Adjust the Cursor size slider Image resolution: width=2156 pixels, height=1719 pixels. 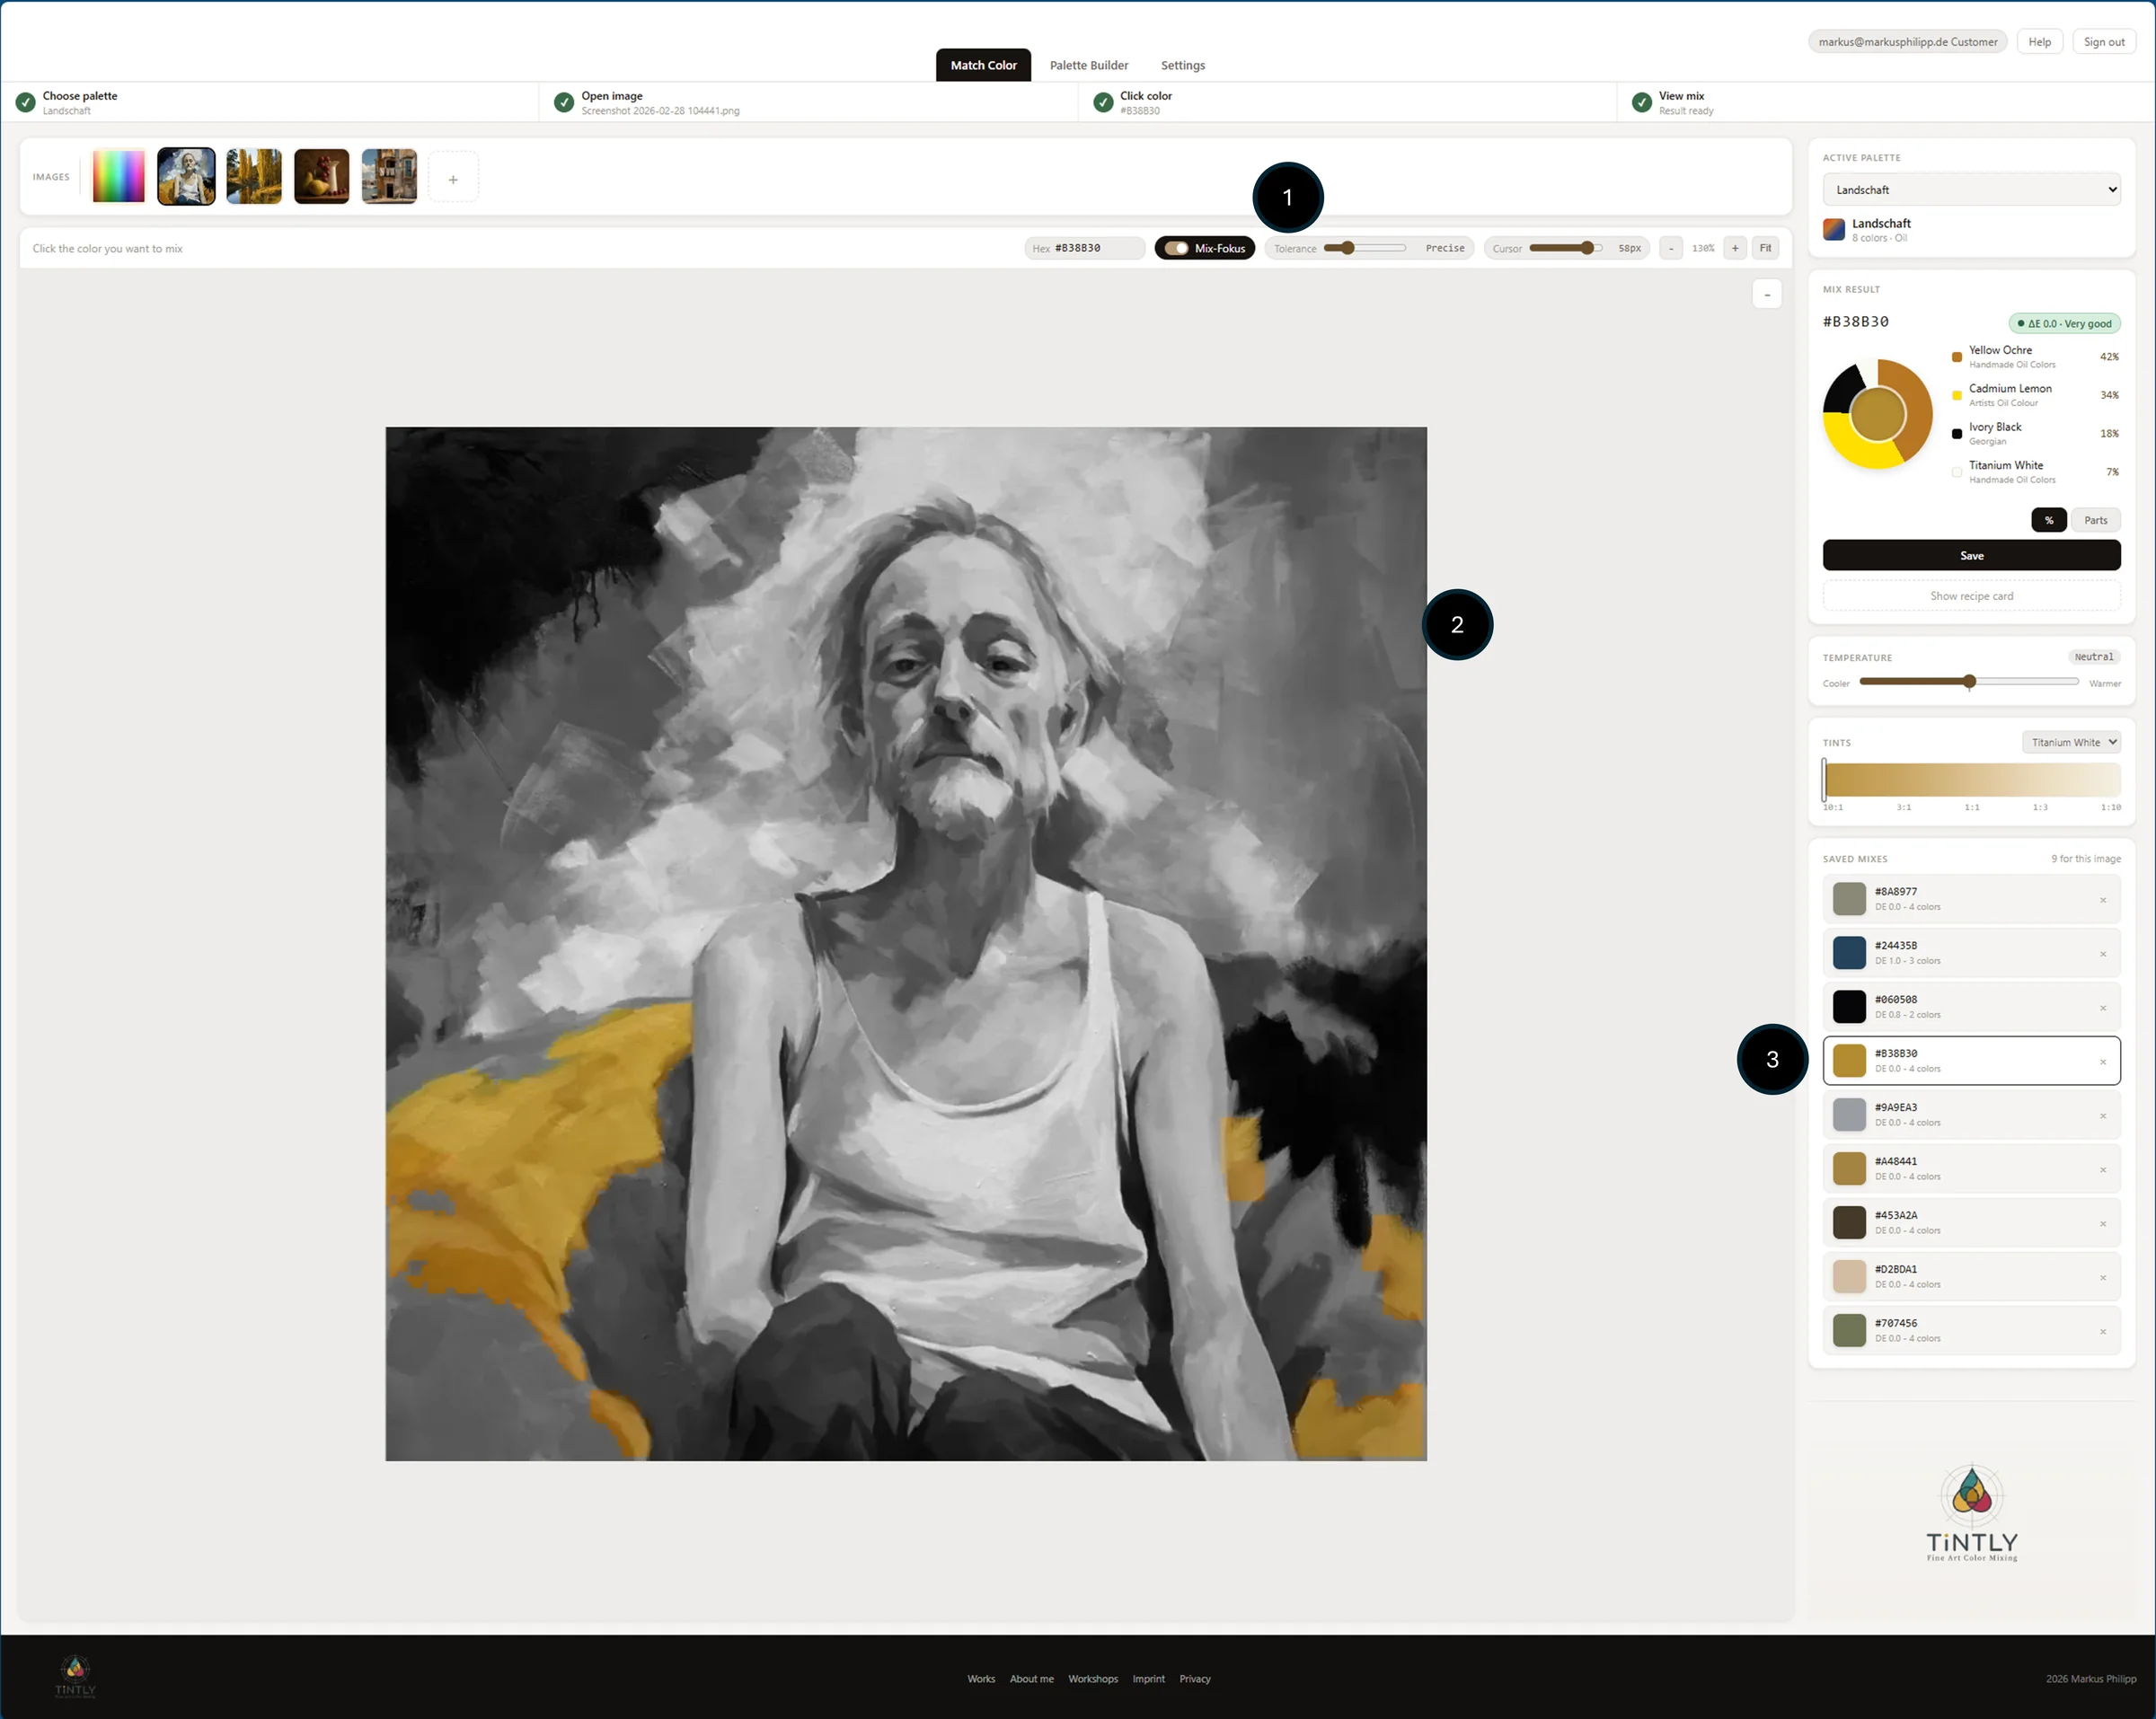[1565, 248]
